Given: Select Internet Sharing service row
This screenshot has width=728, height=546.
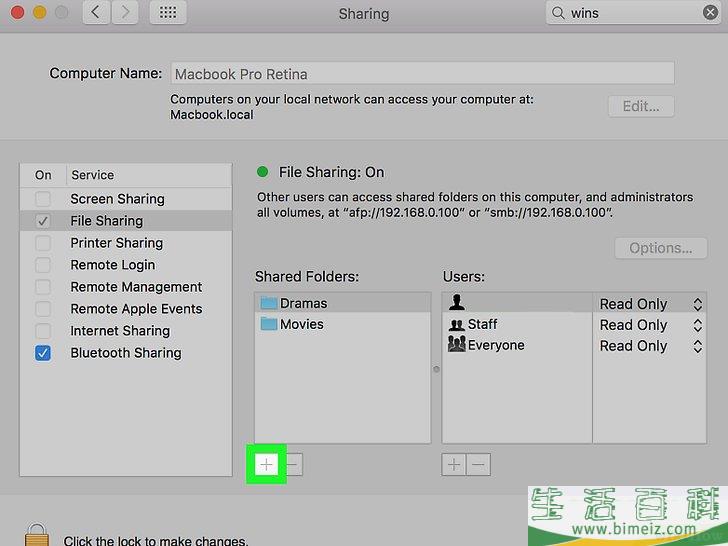Looking at the screenshot, I should coord(126,331).
